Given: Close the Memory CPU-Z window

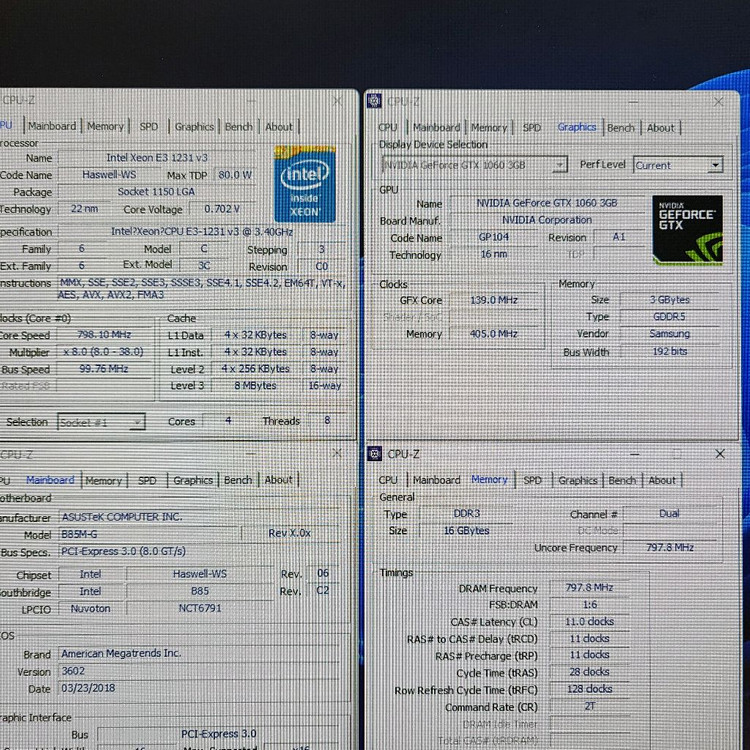Looking at the screenshot, I should click(x=719, y=453).
